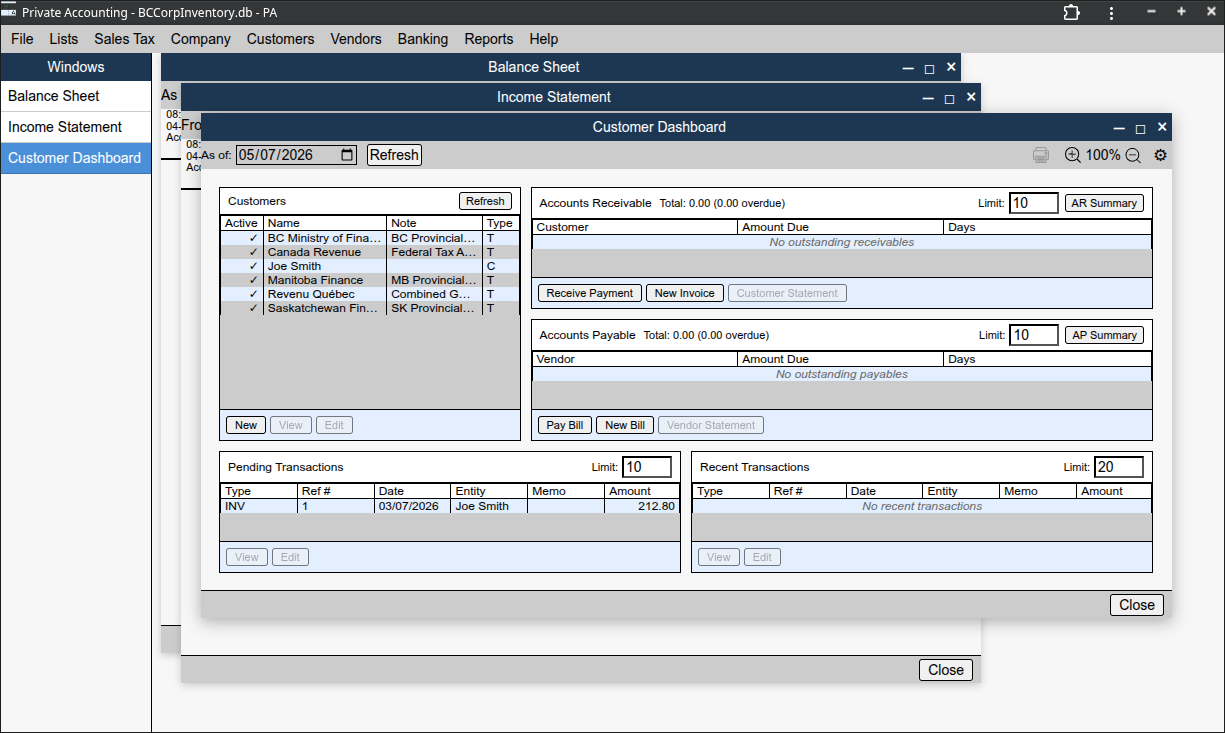This screenshot has width=1225, height=733.
Task: Open the Vendors menu
Action: tap(355, 39)
